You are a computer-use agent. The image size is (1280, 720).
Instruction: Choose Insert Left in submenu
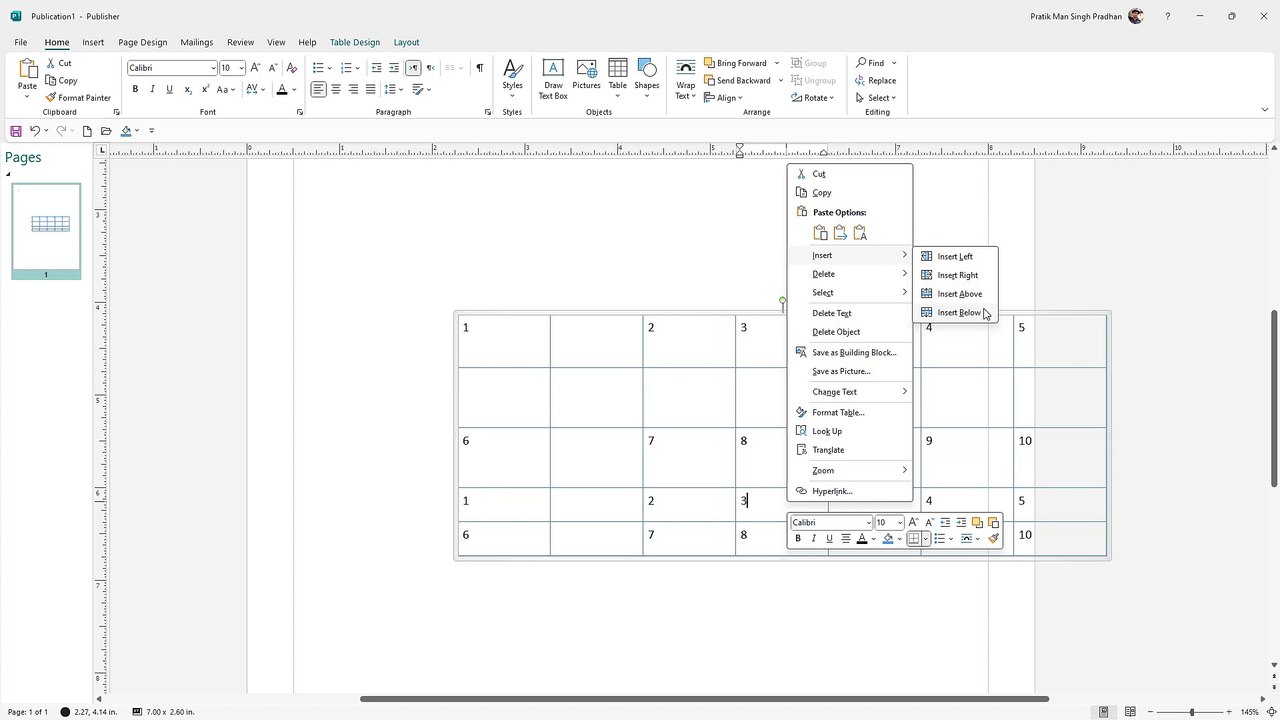coord(955,256)
